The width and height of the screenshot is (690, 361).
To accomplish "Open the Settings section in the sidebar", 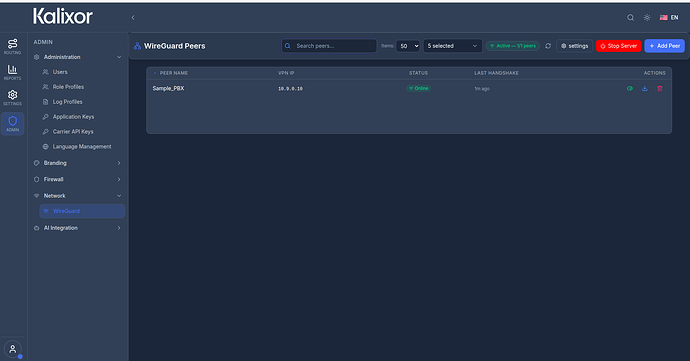I will point(12,97).
